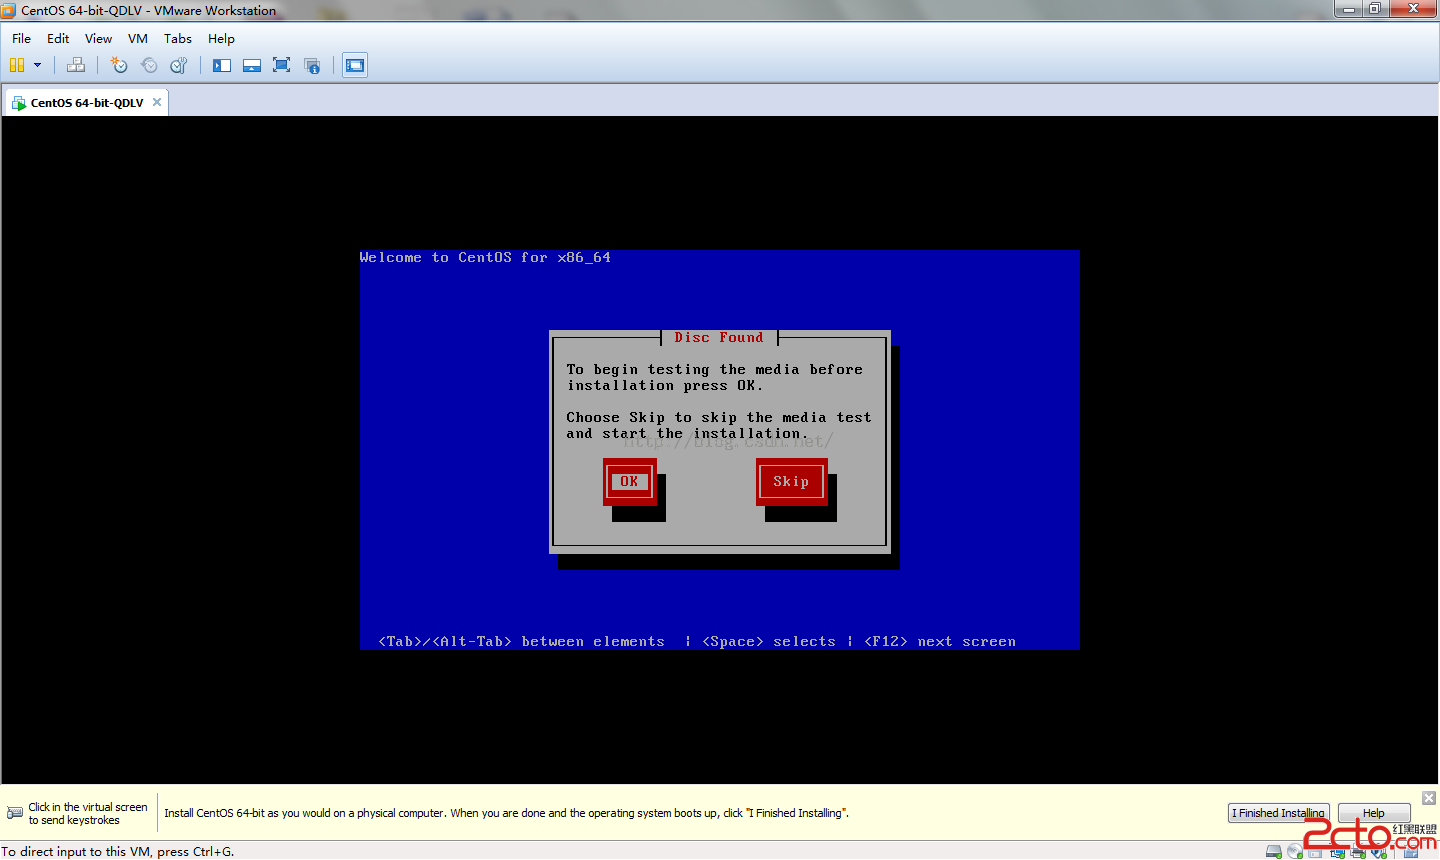Click 'Install CentOS 64-bit as you would' message

[x=506, y=813]
